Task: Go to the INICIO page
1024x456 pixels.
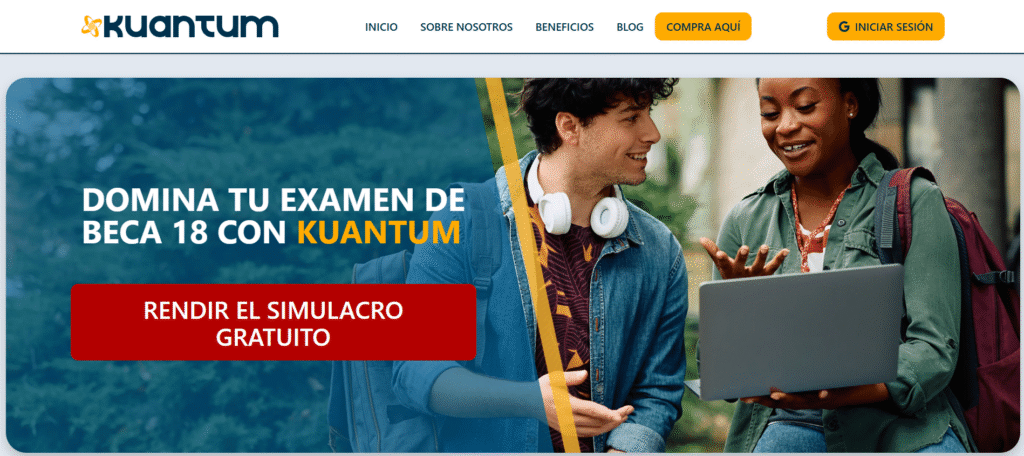Action: (x=381, y=27)
